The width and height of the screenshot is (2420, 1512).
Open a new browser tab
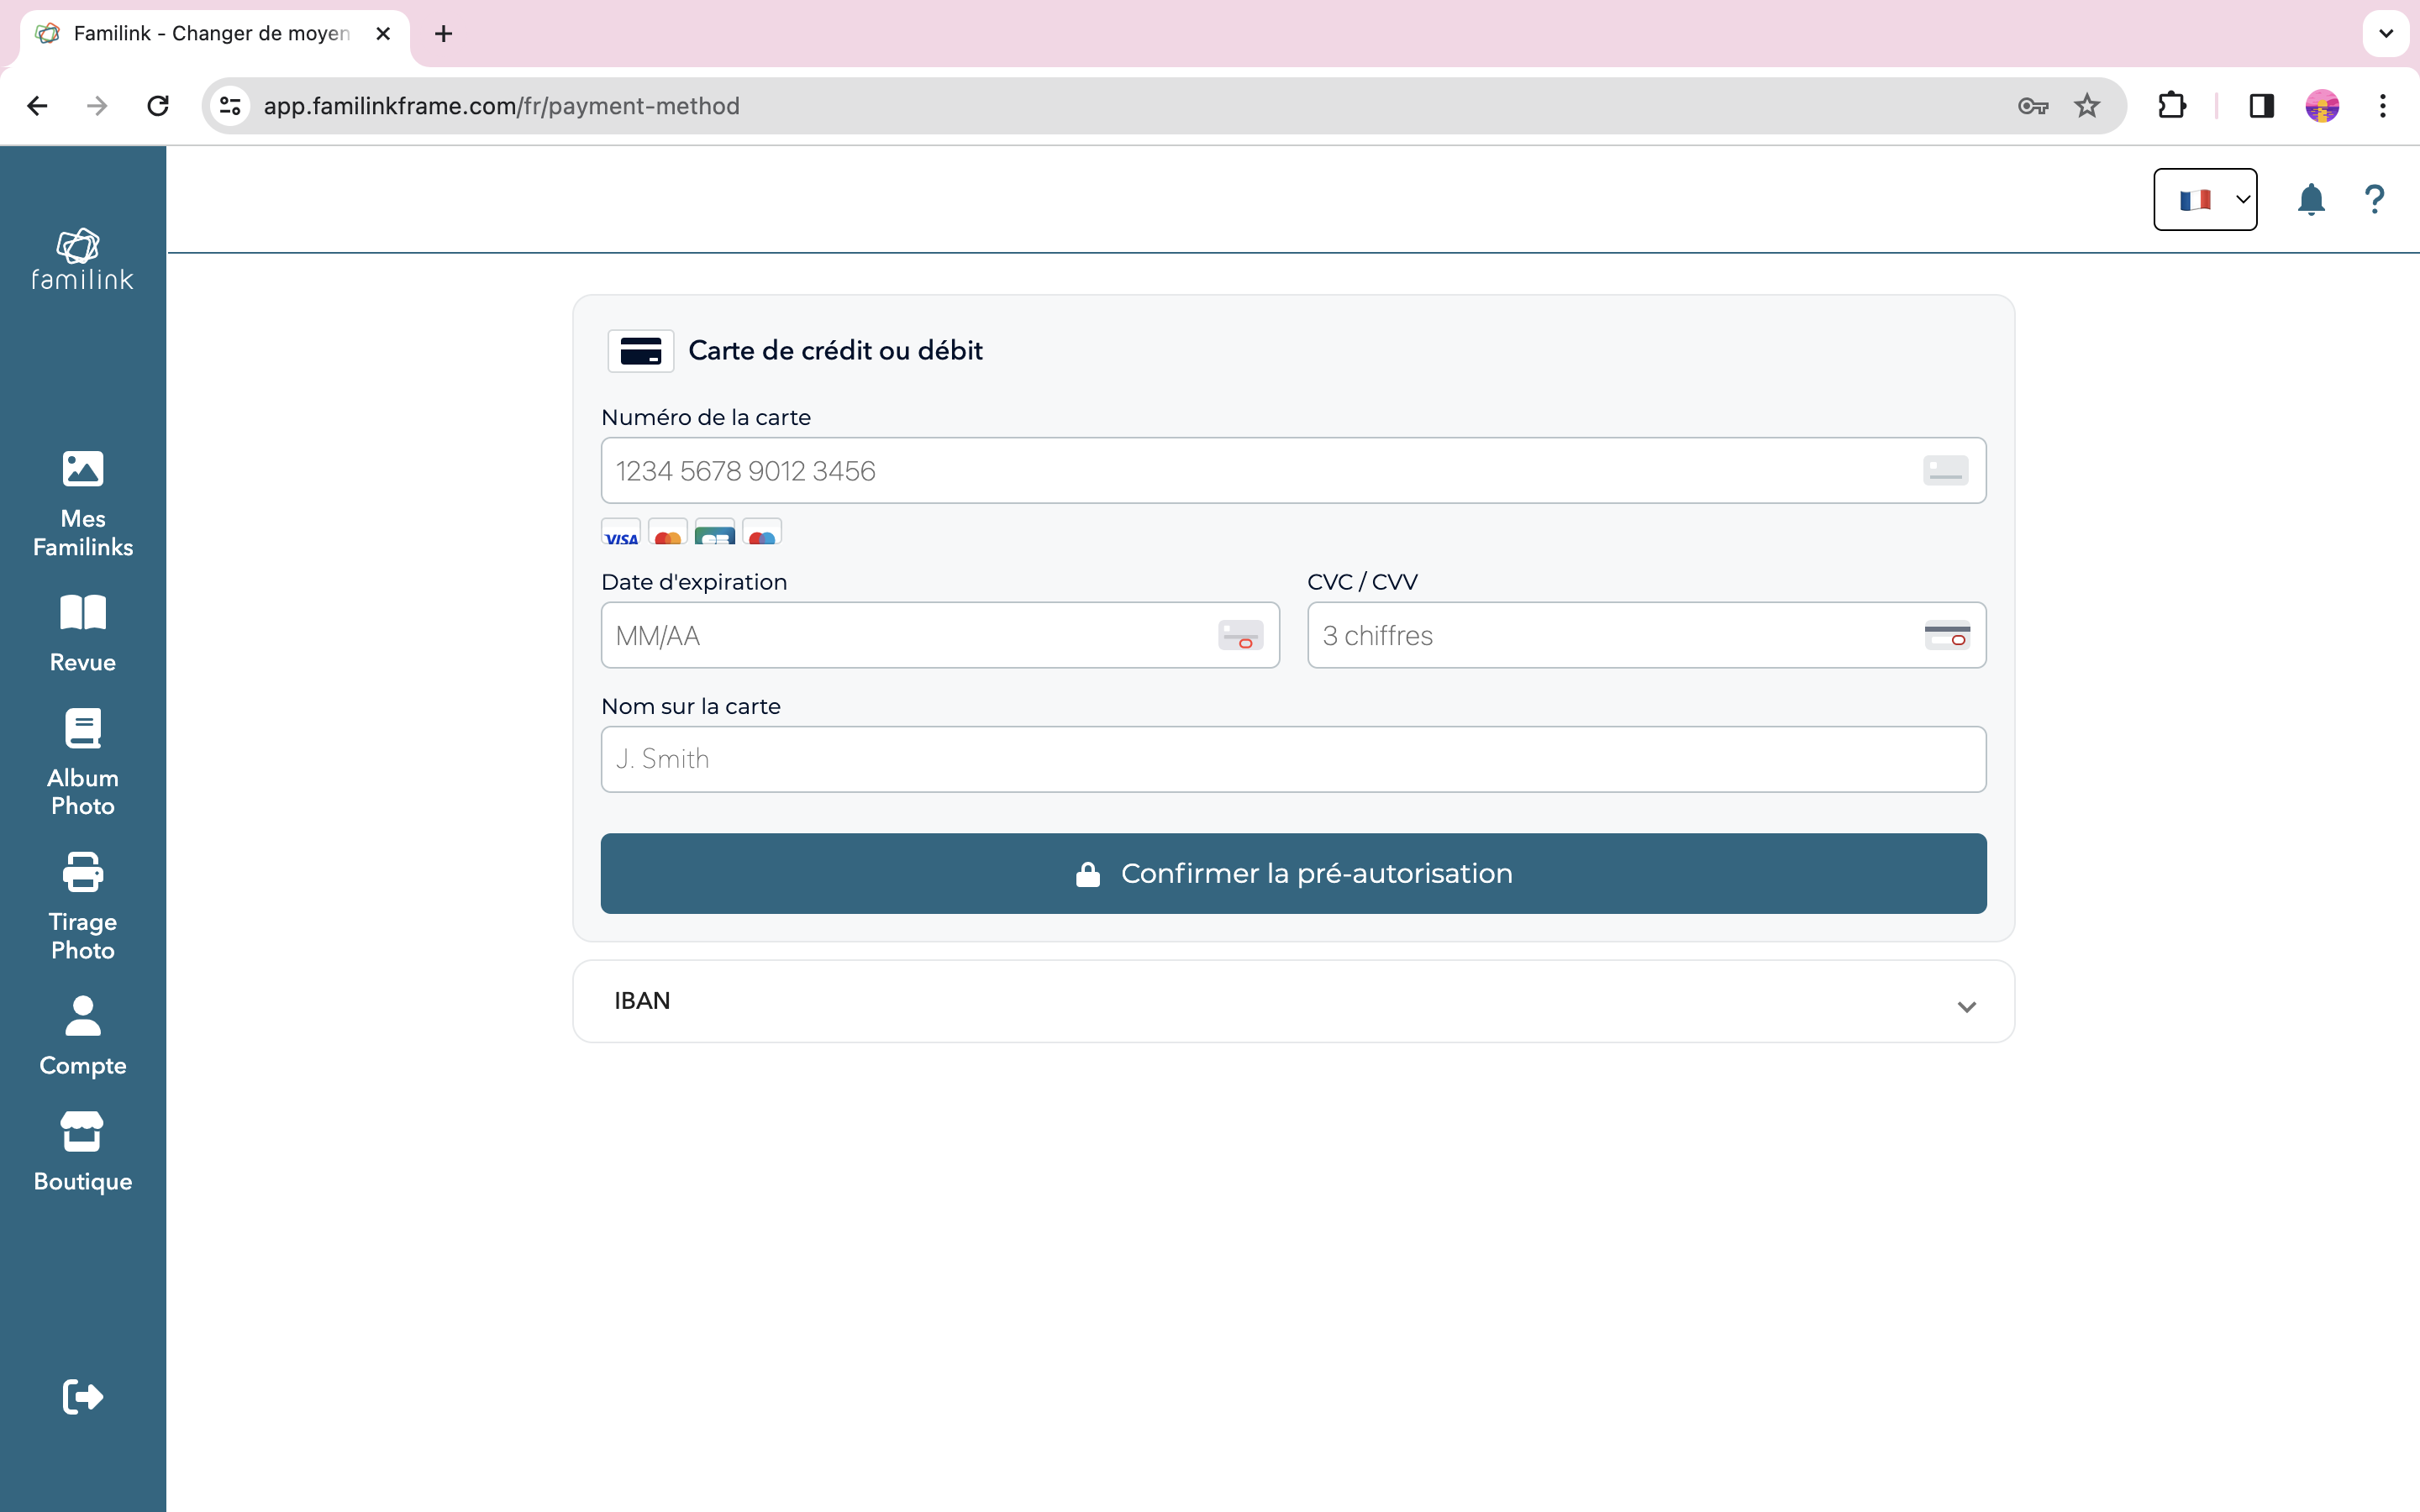(x=443, y=34)
